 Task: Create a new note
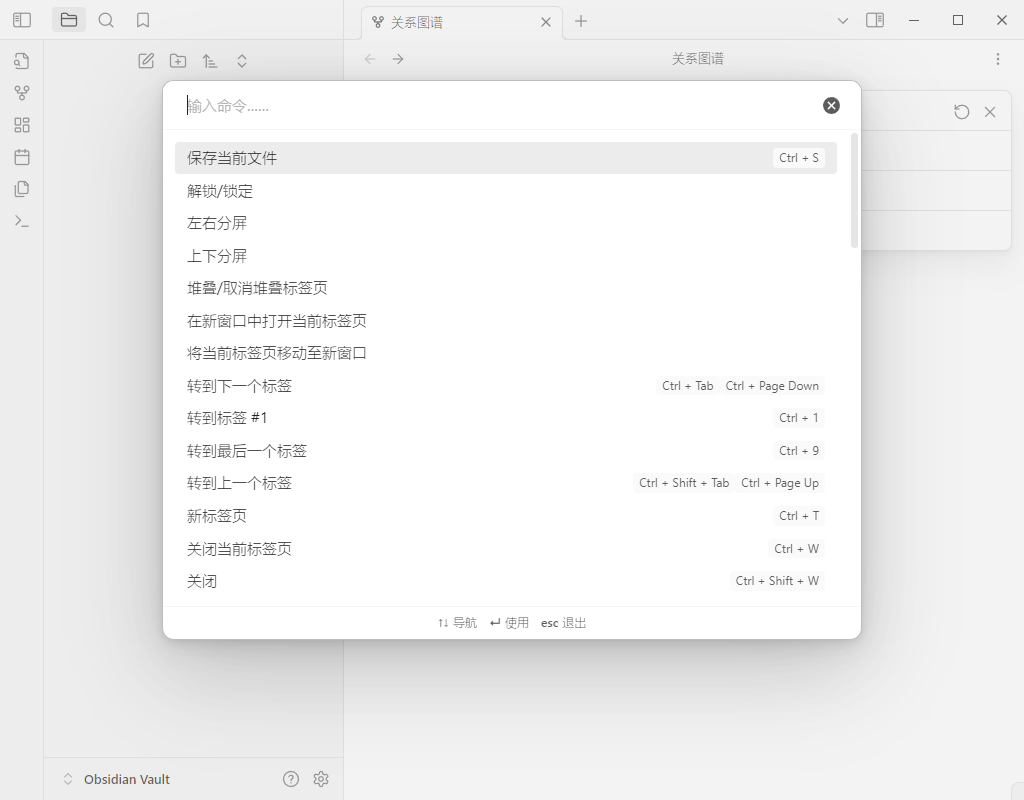(145, 60)
